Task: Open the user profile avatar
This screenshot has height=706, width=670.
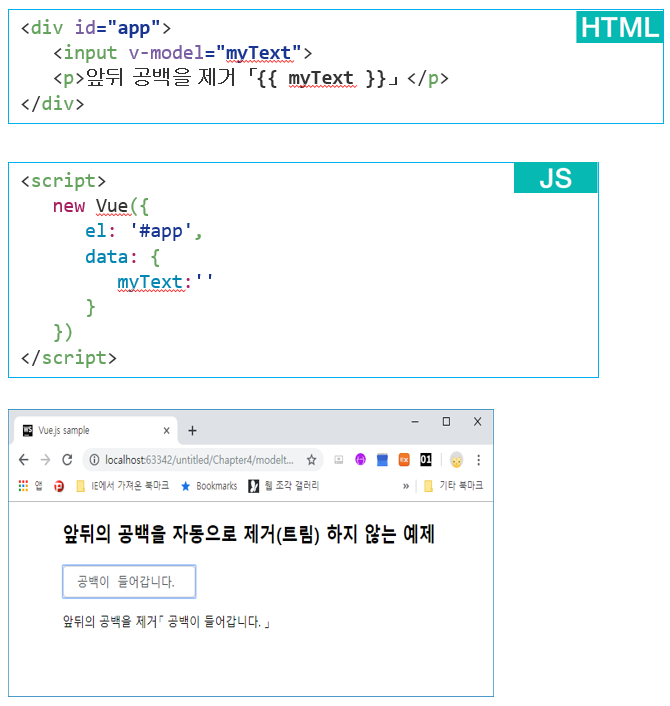Action: 457,460
